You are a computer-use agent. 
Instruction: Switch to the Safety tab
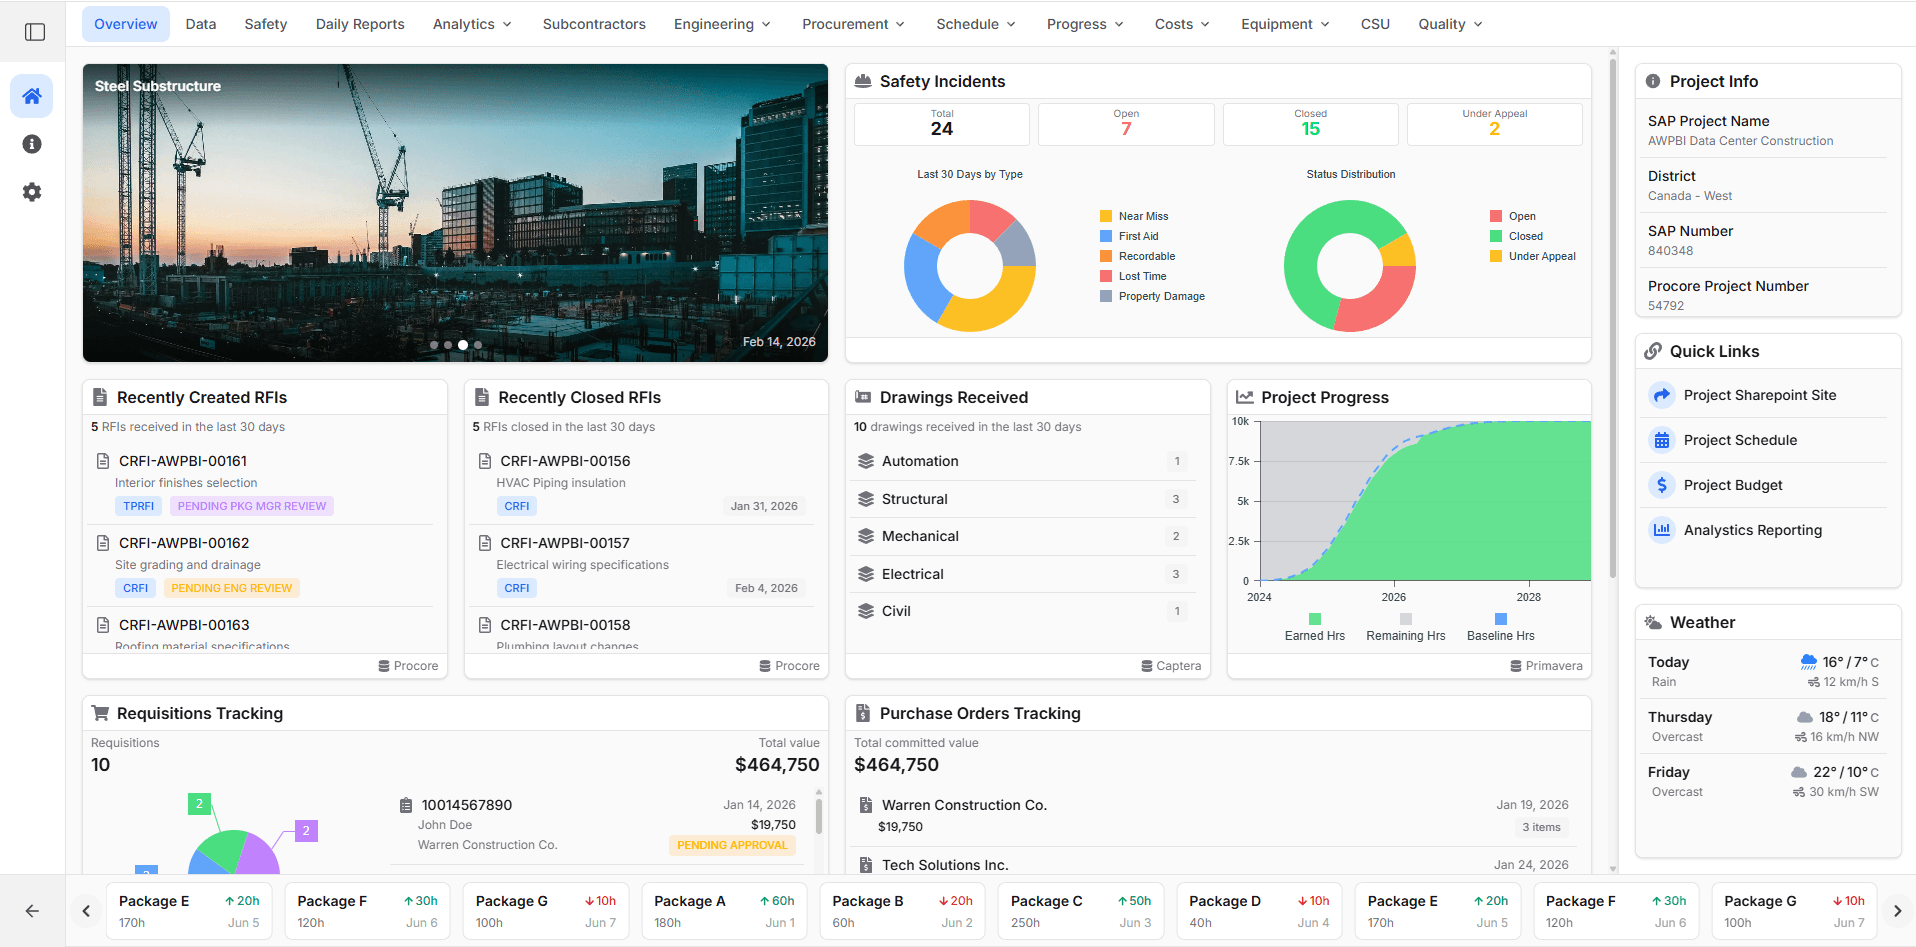pyautogui.click(x=266, y=24)
